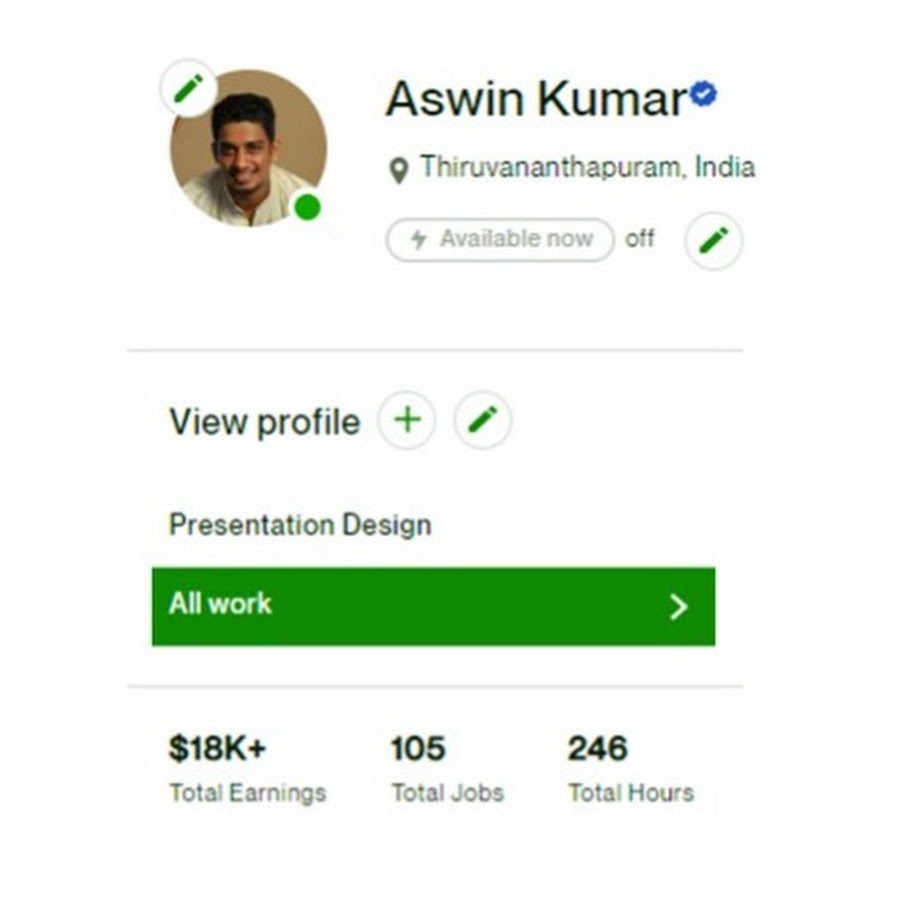The width and height of the screenshot is (900, 900).
Task: Click the Aswin Kumar name
Action: coord(537,99)
